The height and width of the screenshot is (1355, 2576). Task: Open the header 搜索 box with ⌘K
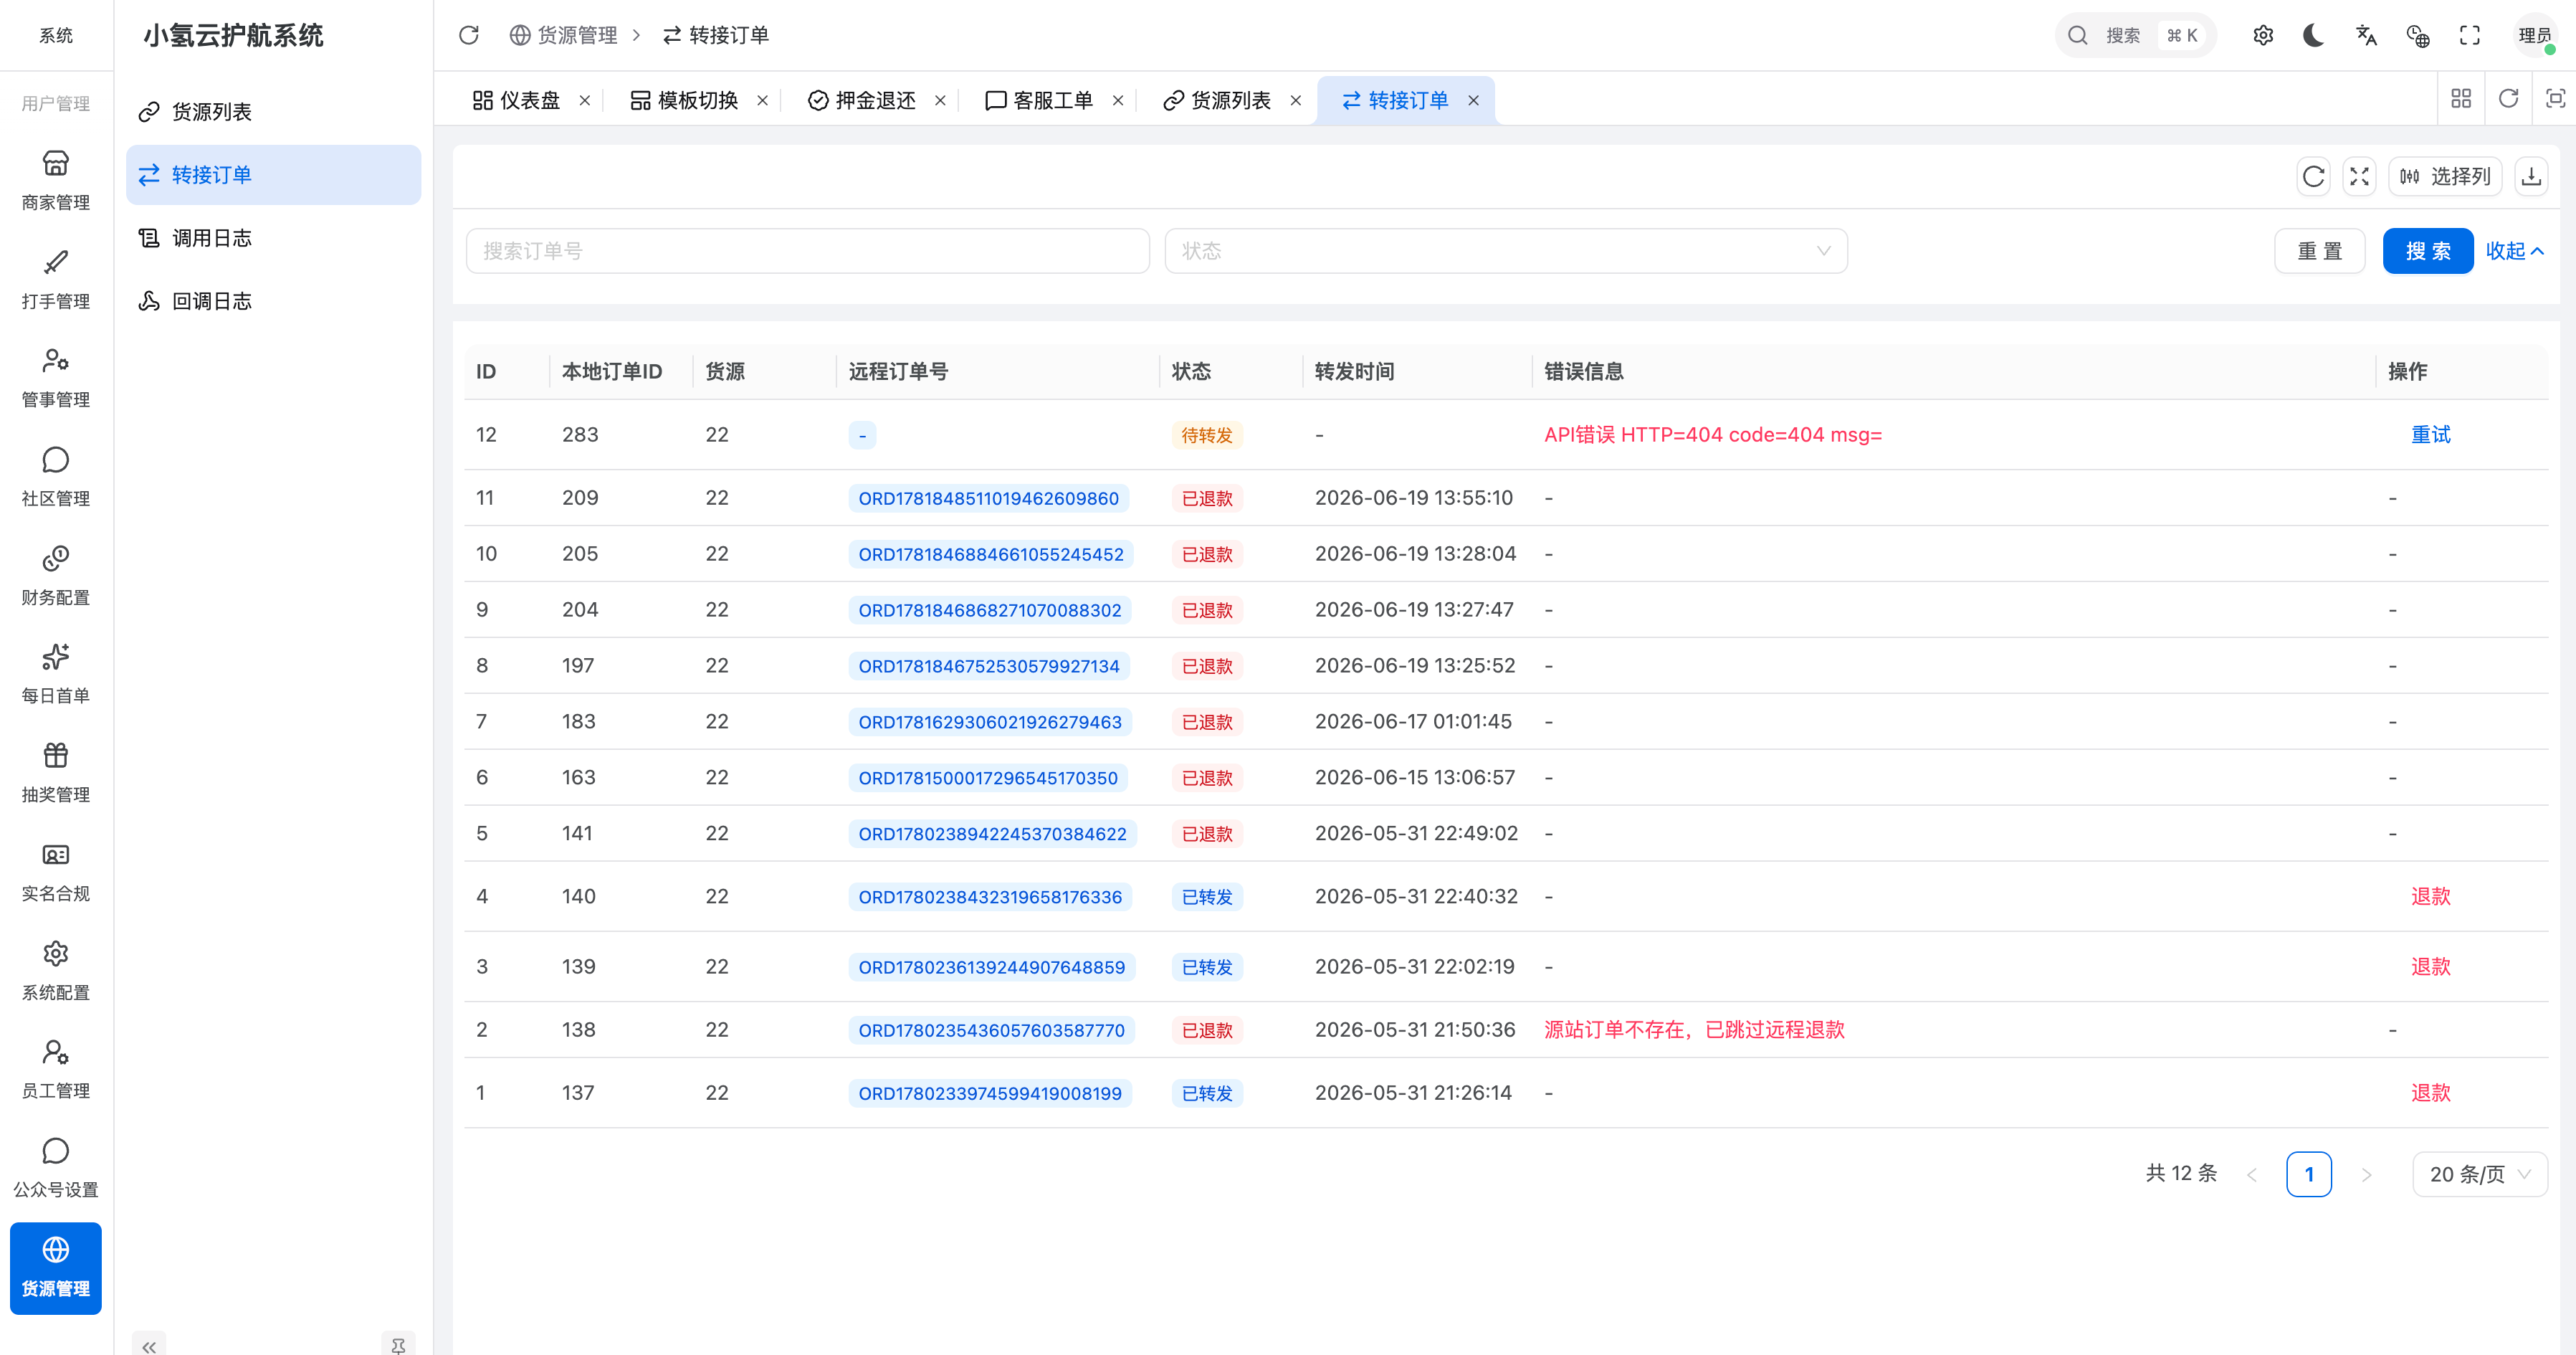(2136, 35)
